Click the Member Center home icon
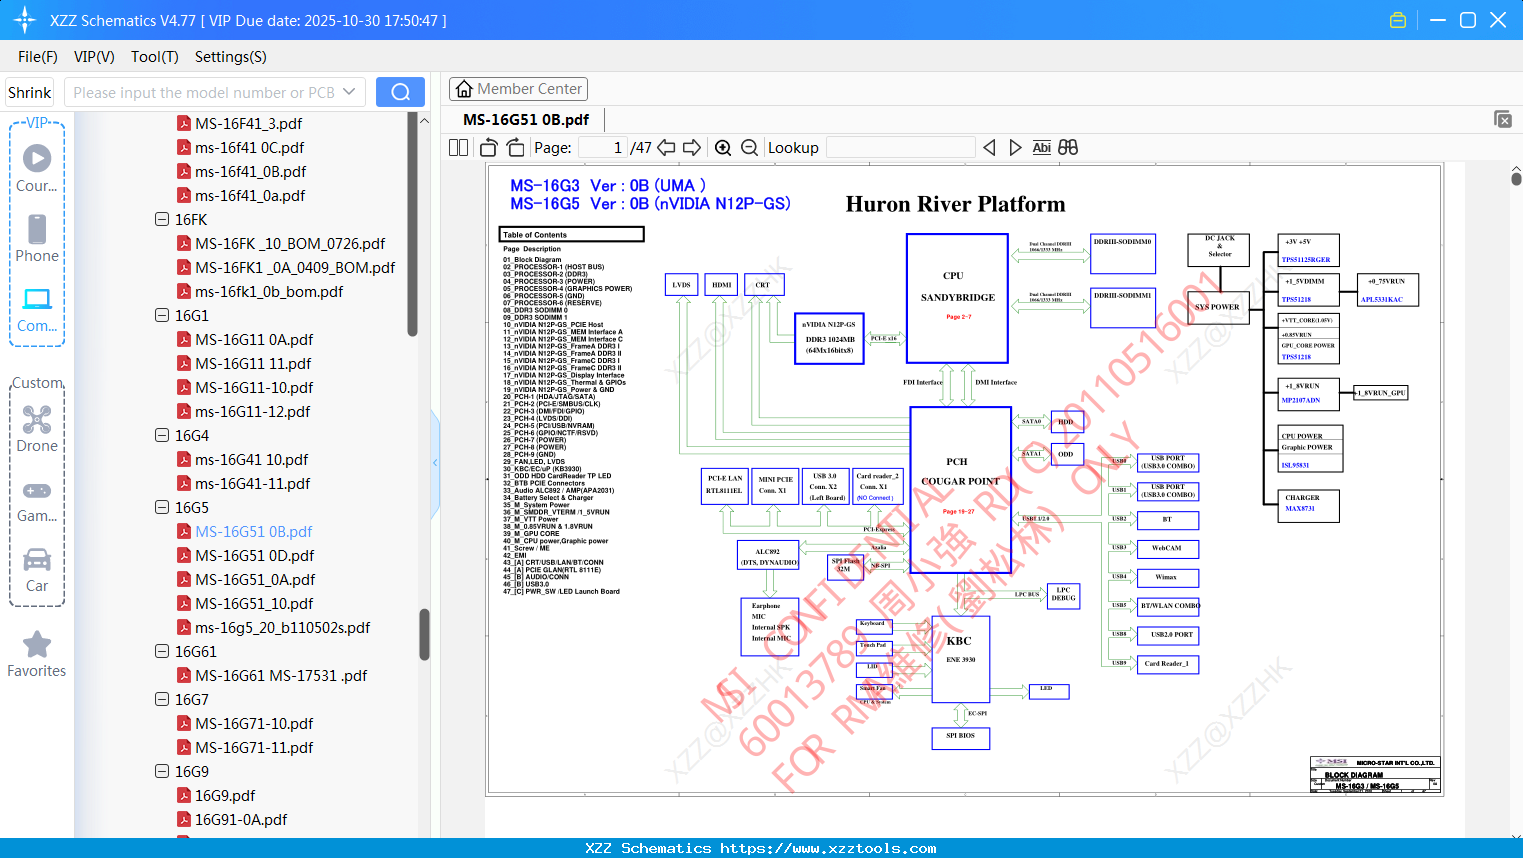This screenshot has width=1523, height=858. point(464,89)
